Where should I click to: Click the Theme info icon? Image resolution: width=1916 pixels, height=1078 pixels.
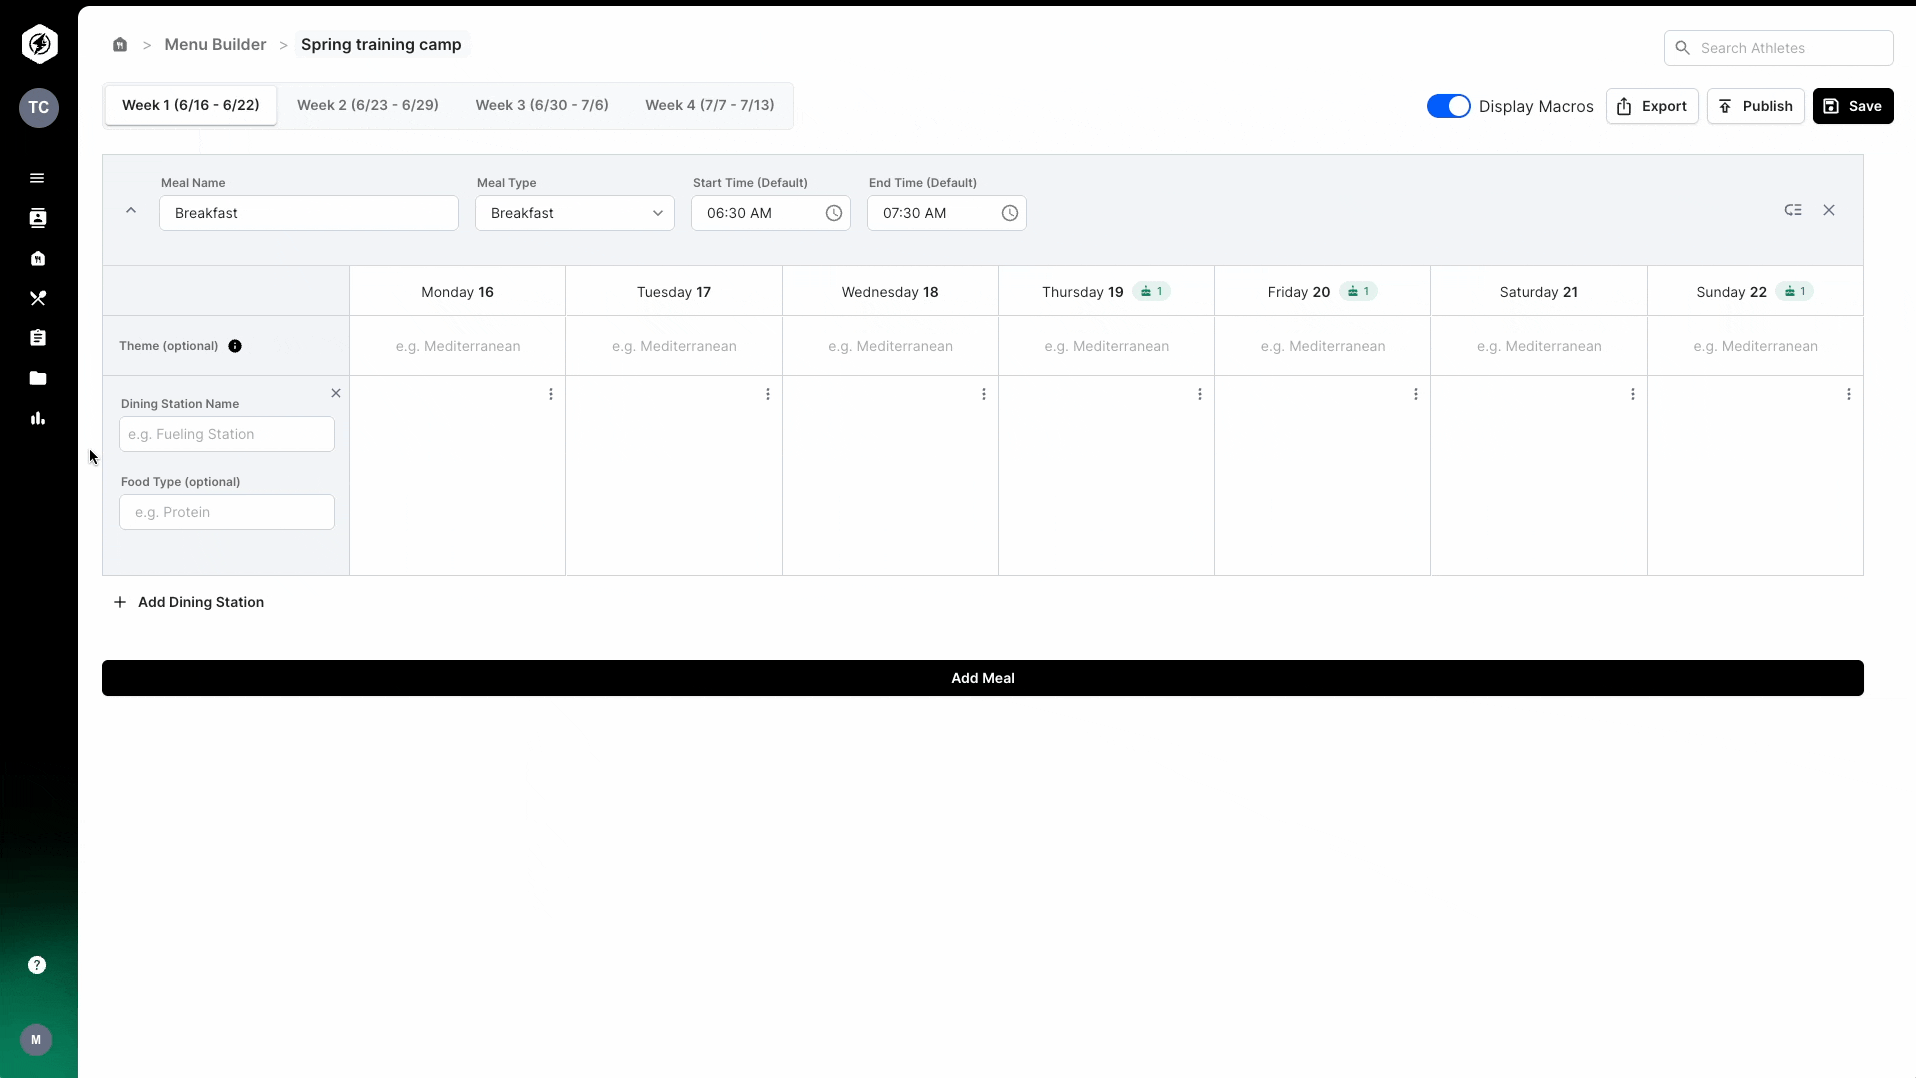235,346
